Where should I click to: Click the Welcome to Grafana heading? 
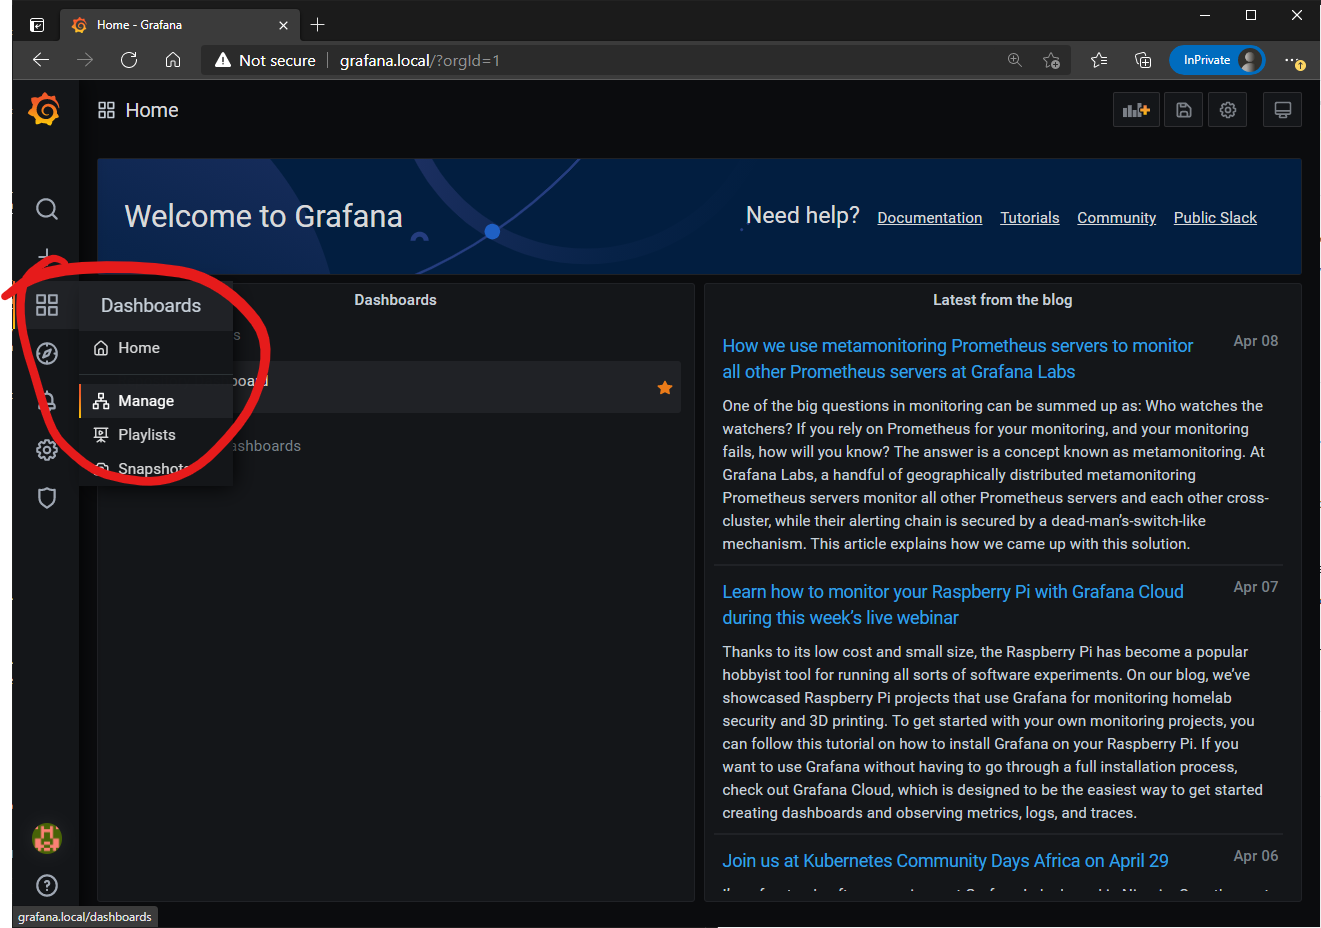click(x=263, y=216)
